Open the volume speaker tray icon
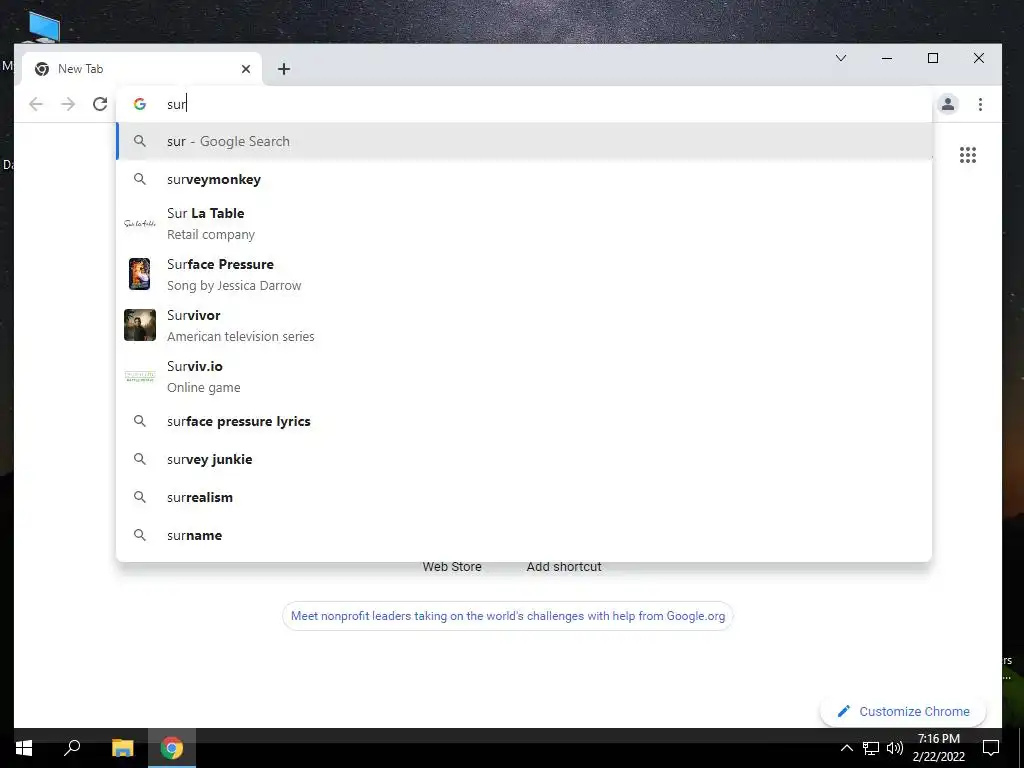 pos(895,748)
